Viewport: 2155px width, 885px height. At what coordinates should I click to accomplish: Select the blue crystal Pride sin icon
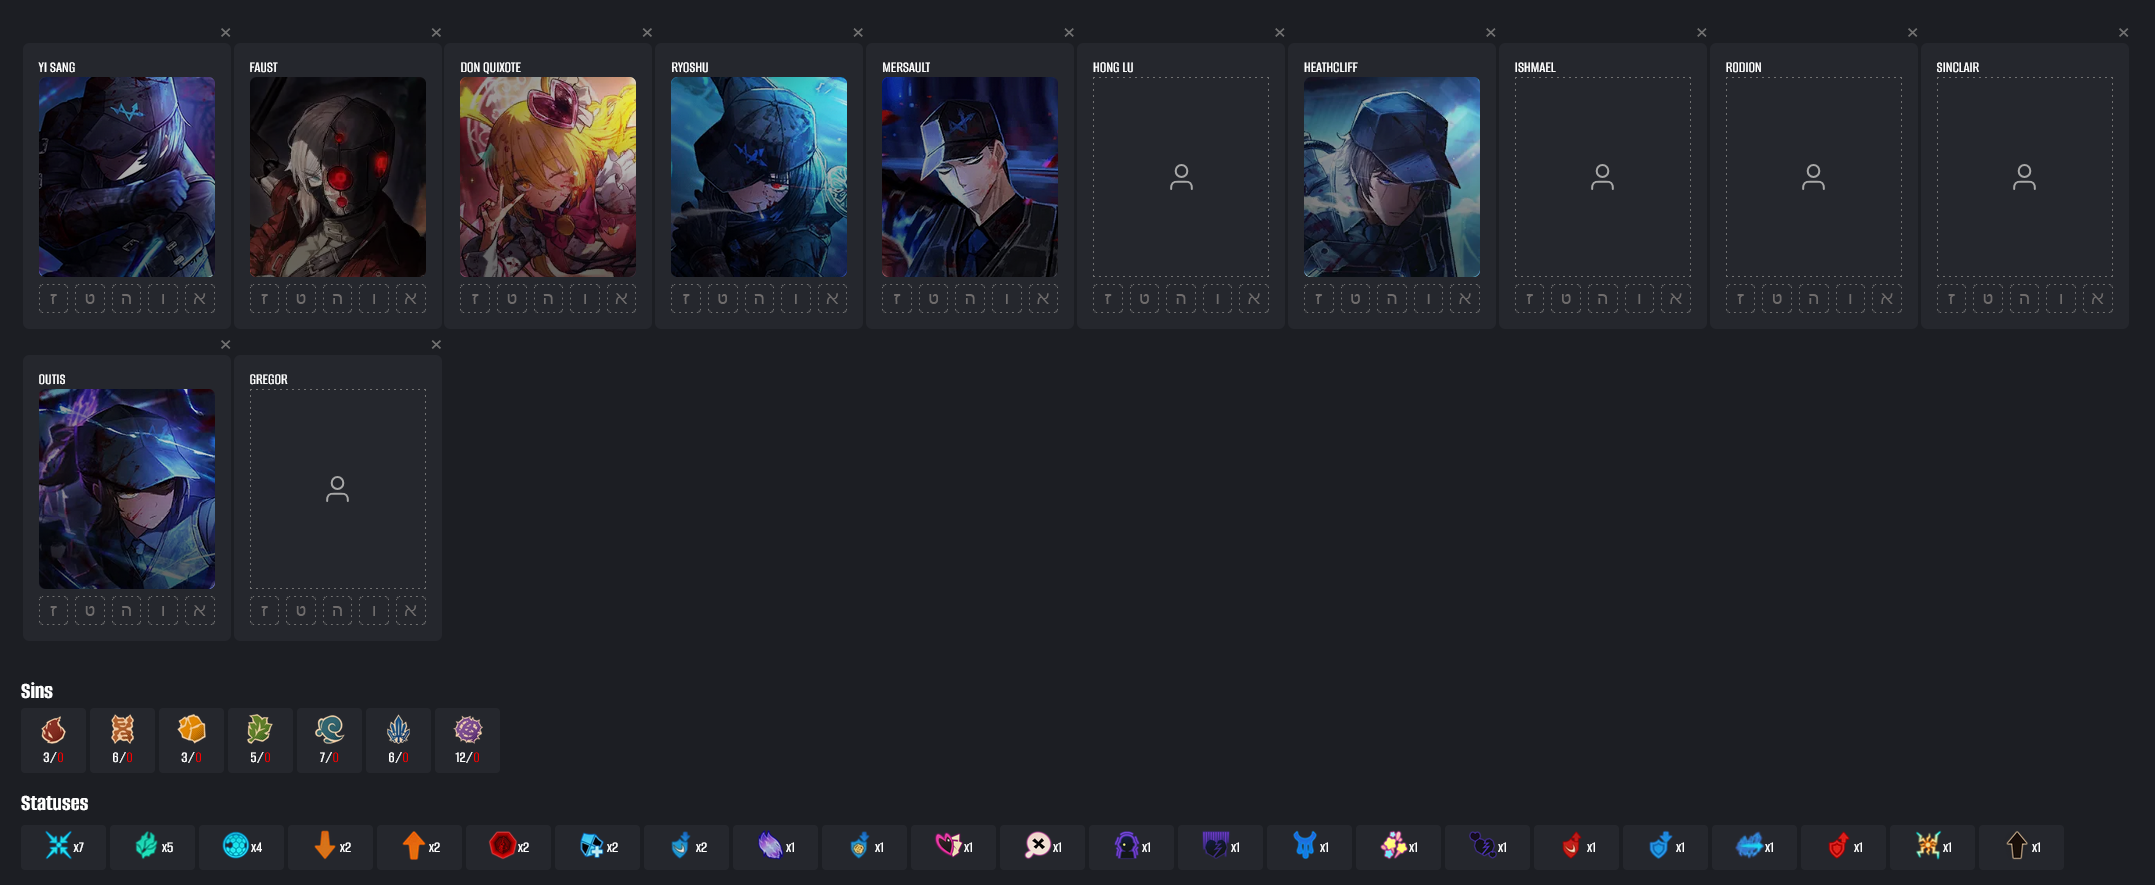pyautogui.click(x=398, y=730)
